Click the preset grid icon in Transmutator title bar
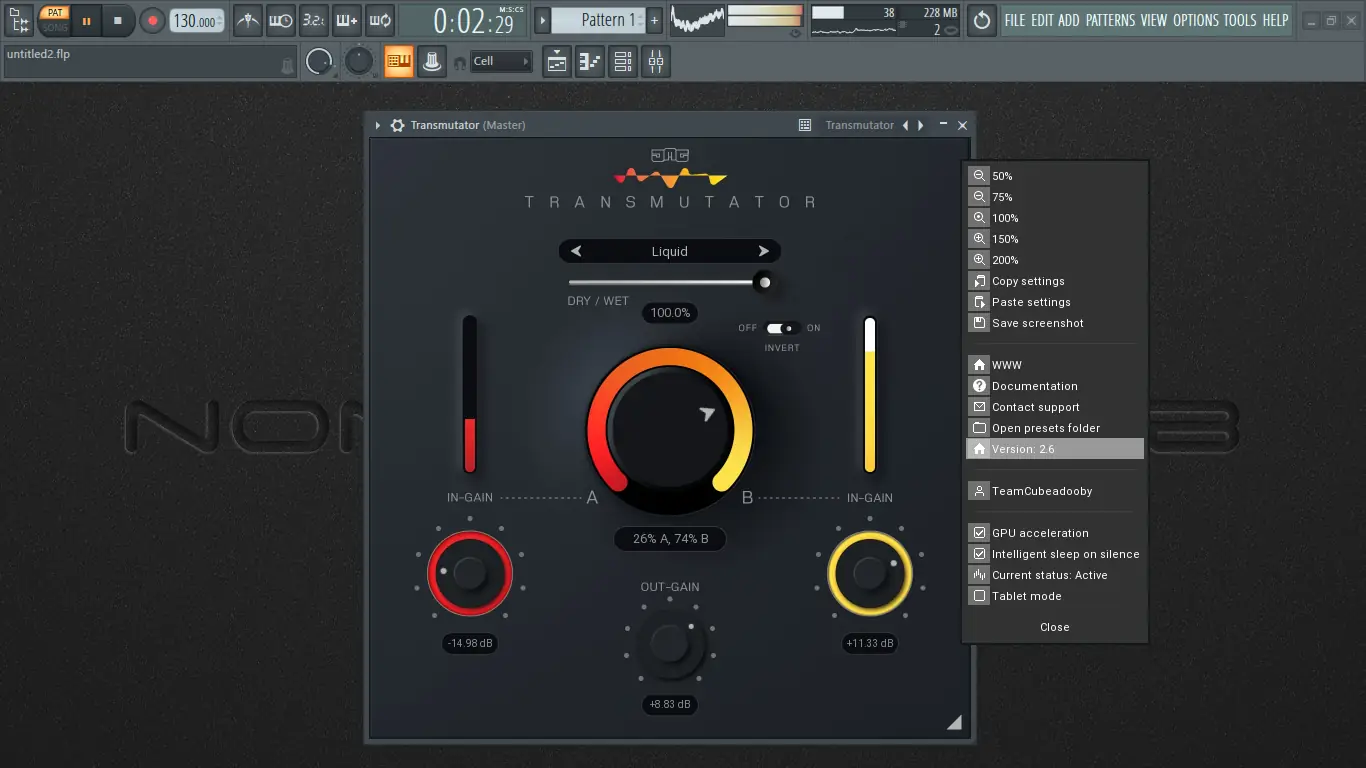Image resolution: width=1366 pixels, height=768 pixels. tap(805, 125)
